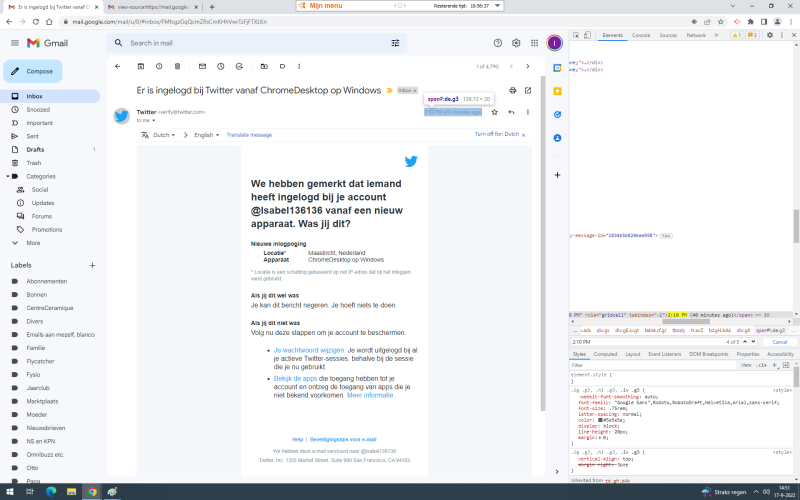Click the Gmail search options slider icon
The image size is (800, 500).
[x=395, y=43]
